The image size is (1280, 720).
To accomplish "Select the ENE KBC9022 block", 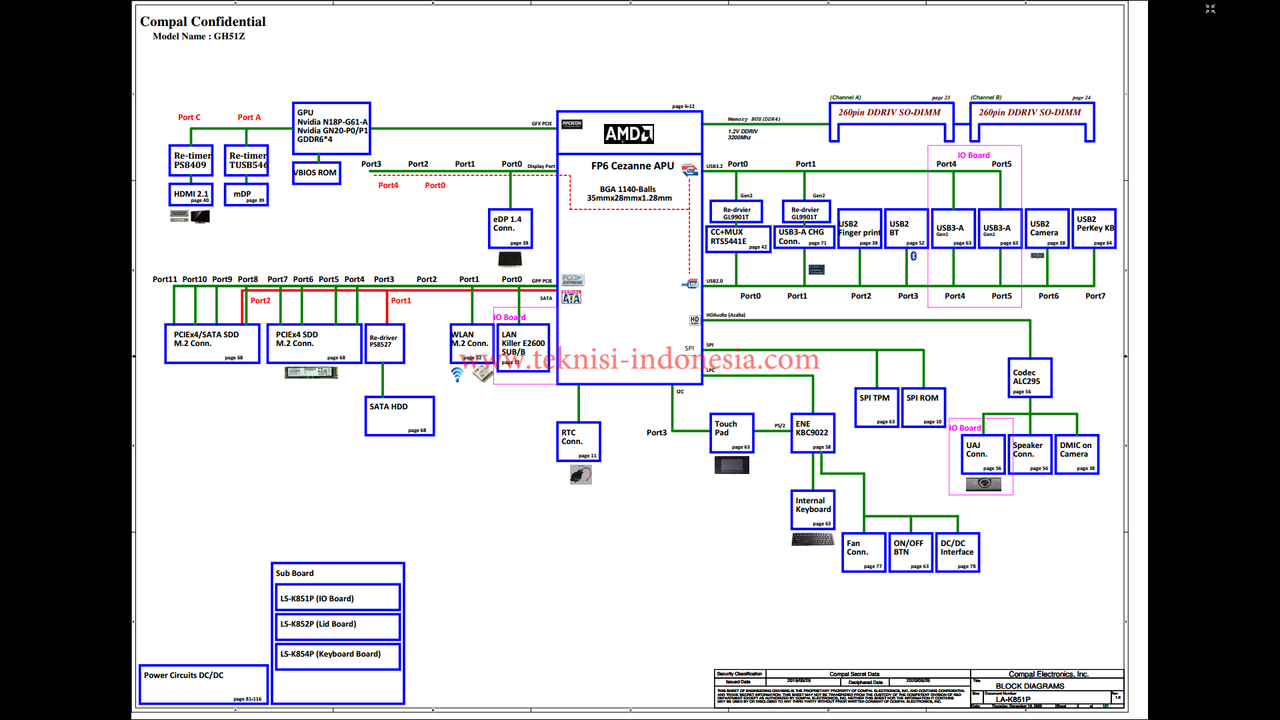I will [x=813, y=432].
